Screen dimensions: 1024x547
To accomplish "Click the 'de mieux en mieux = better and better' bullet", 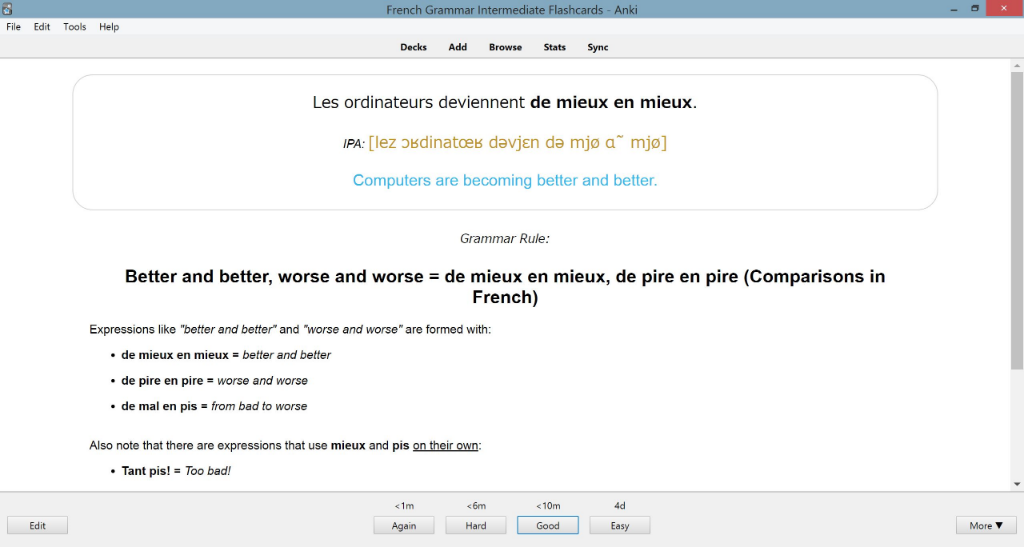I will [226, 355].
